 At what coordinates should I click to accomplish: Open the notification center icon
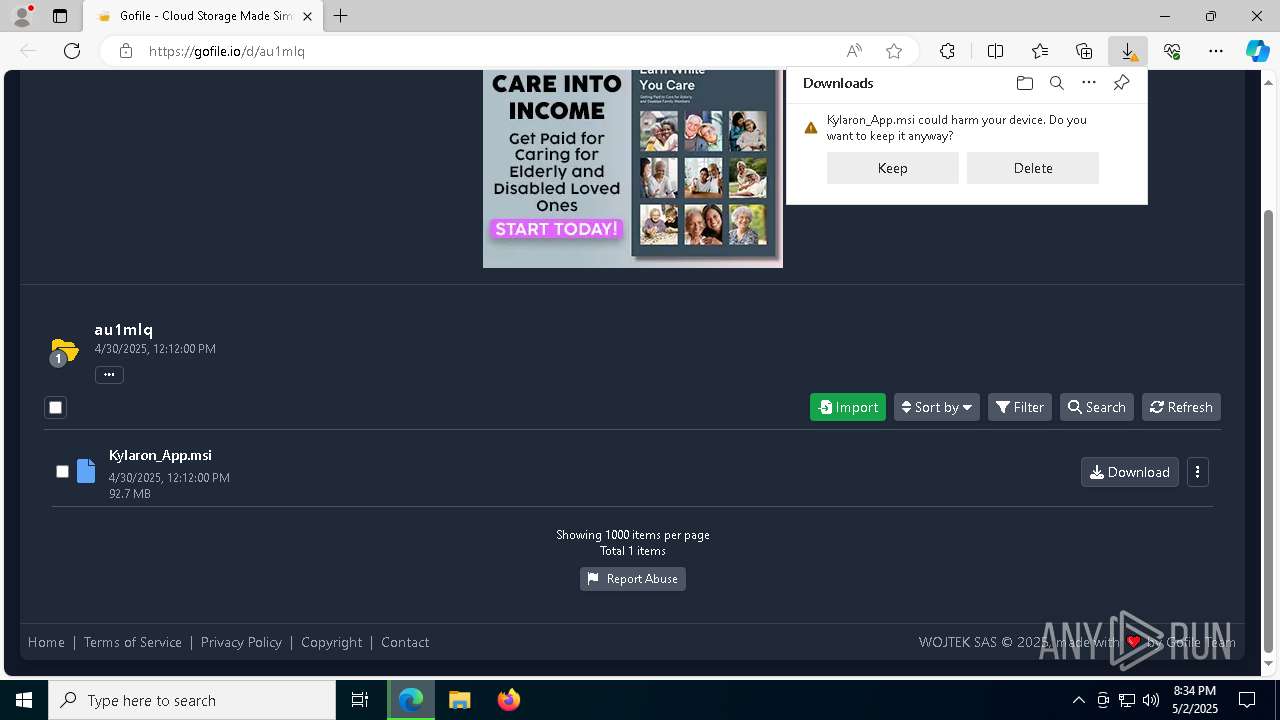[1247, 700]
